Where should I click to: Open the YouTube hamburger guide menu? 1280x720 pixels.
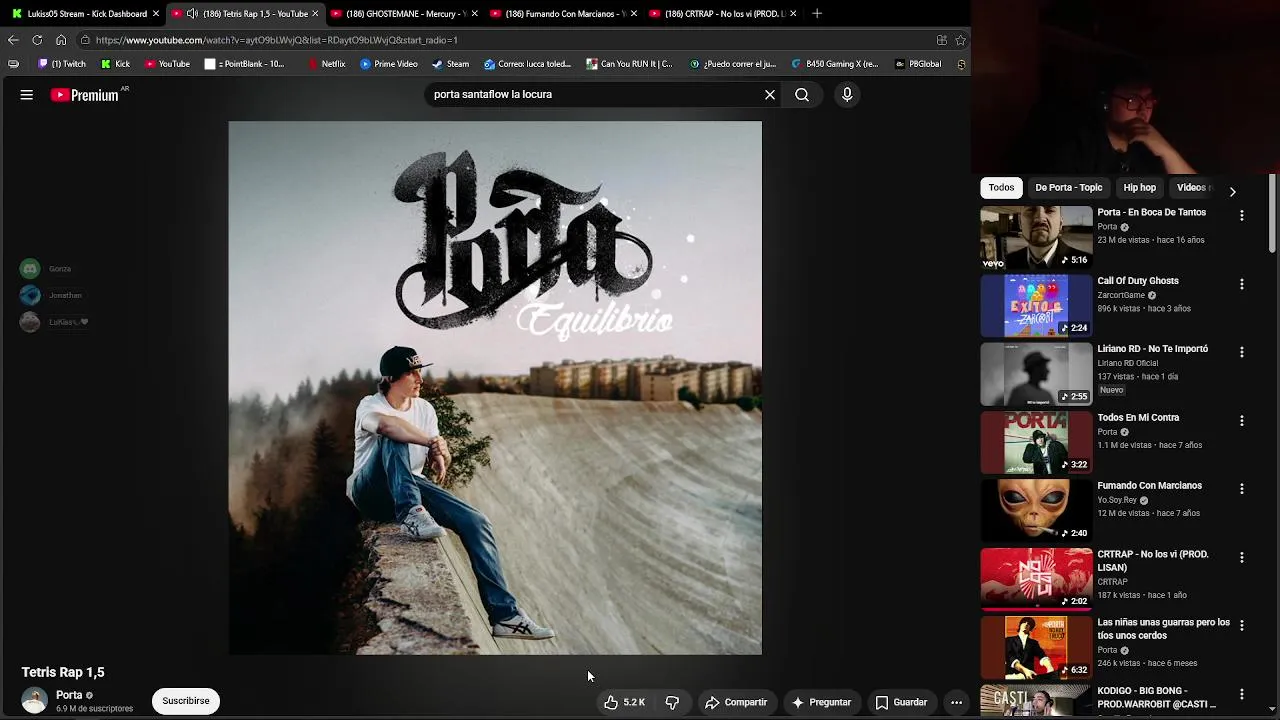click(27, 95)
